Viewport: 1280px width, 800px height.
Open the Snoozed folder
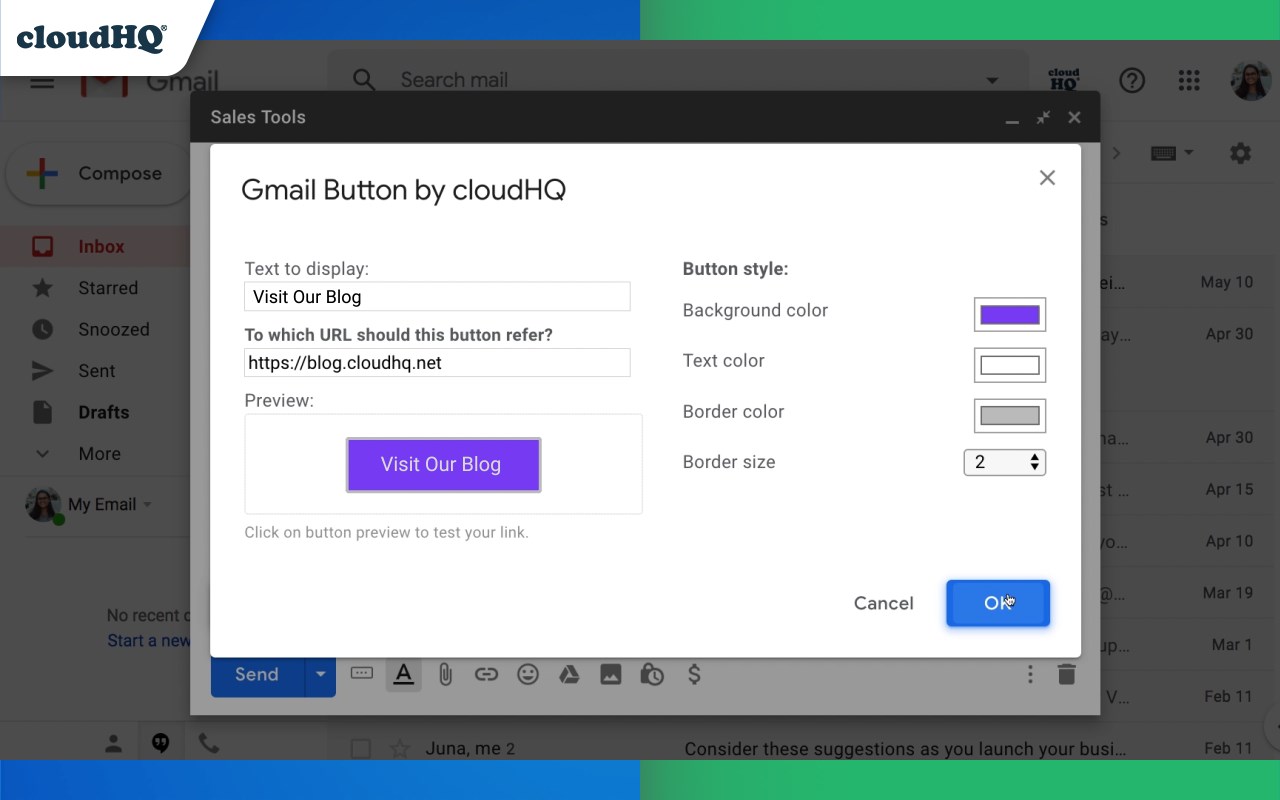coord(114,329)
